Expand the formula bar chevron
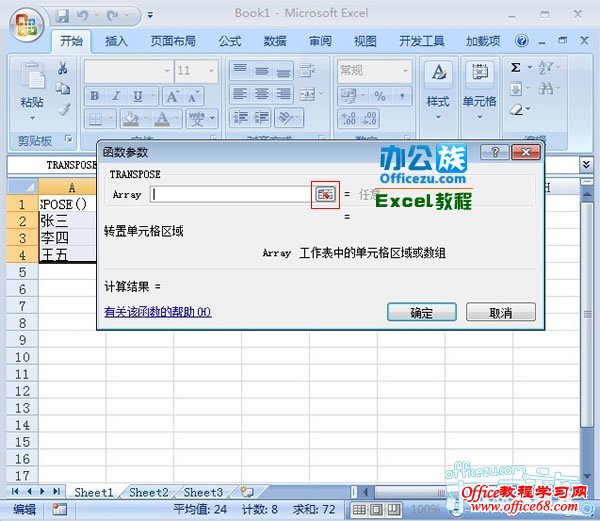 coord(586,164)
